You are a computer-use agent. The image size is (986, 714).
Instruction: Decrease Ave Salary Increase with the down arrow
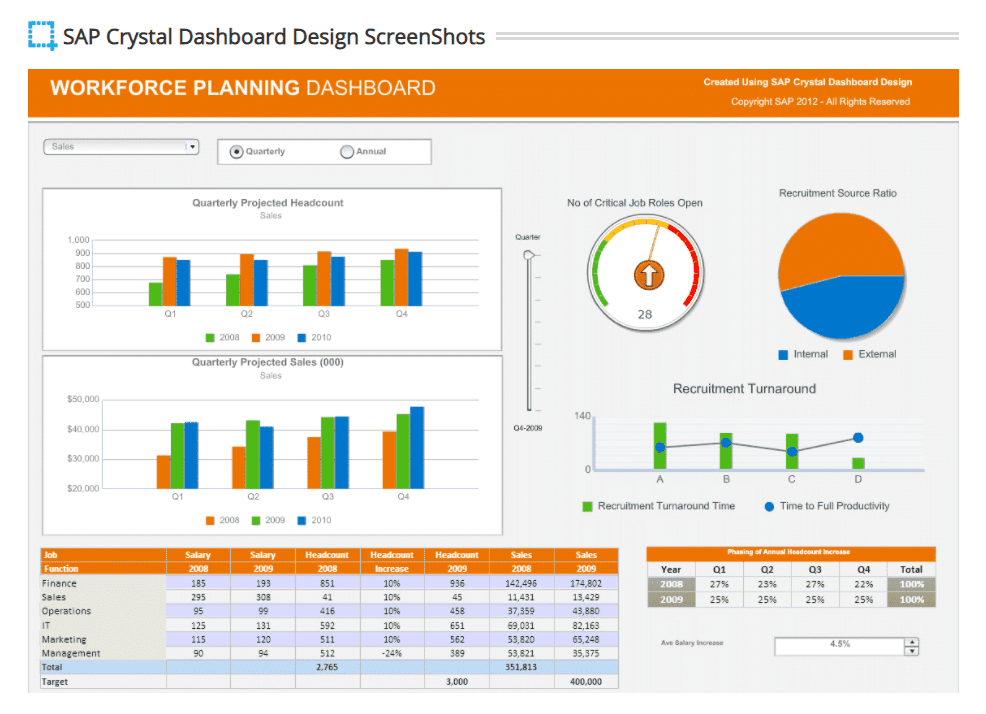click(x=910, y=651)
